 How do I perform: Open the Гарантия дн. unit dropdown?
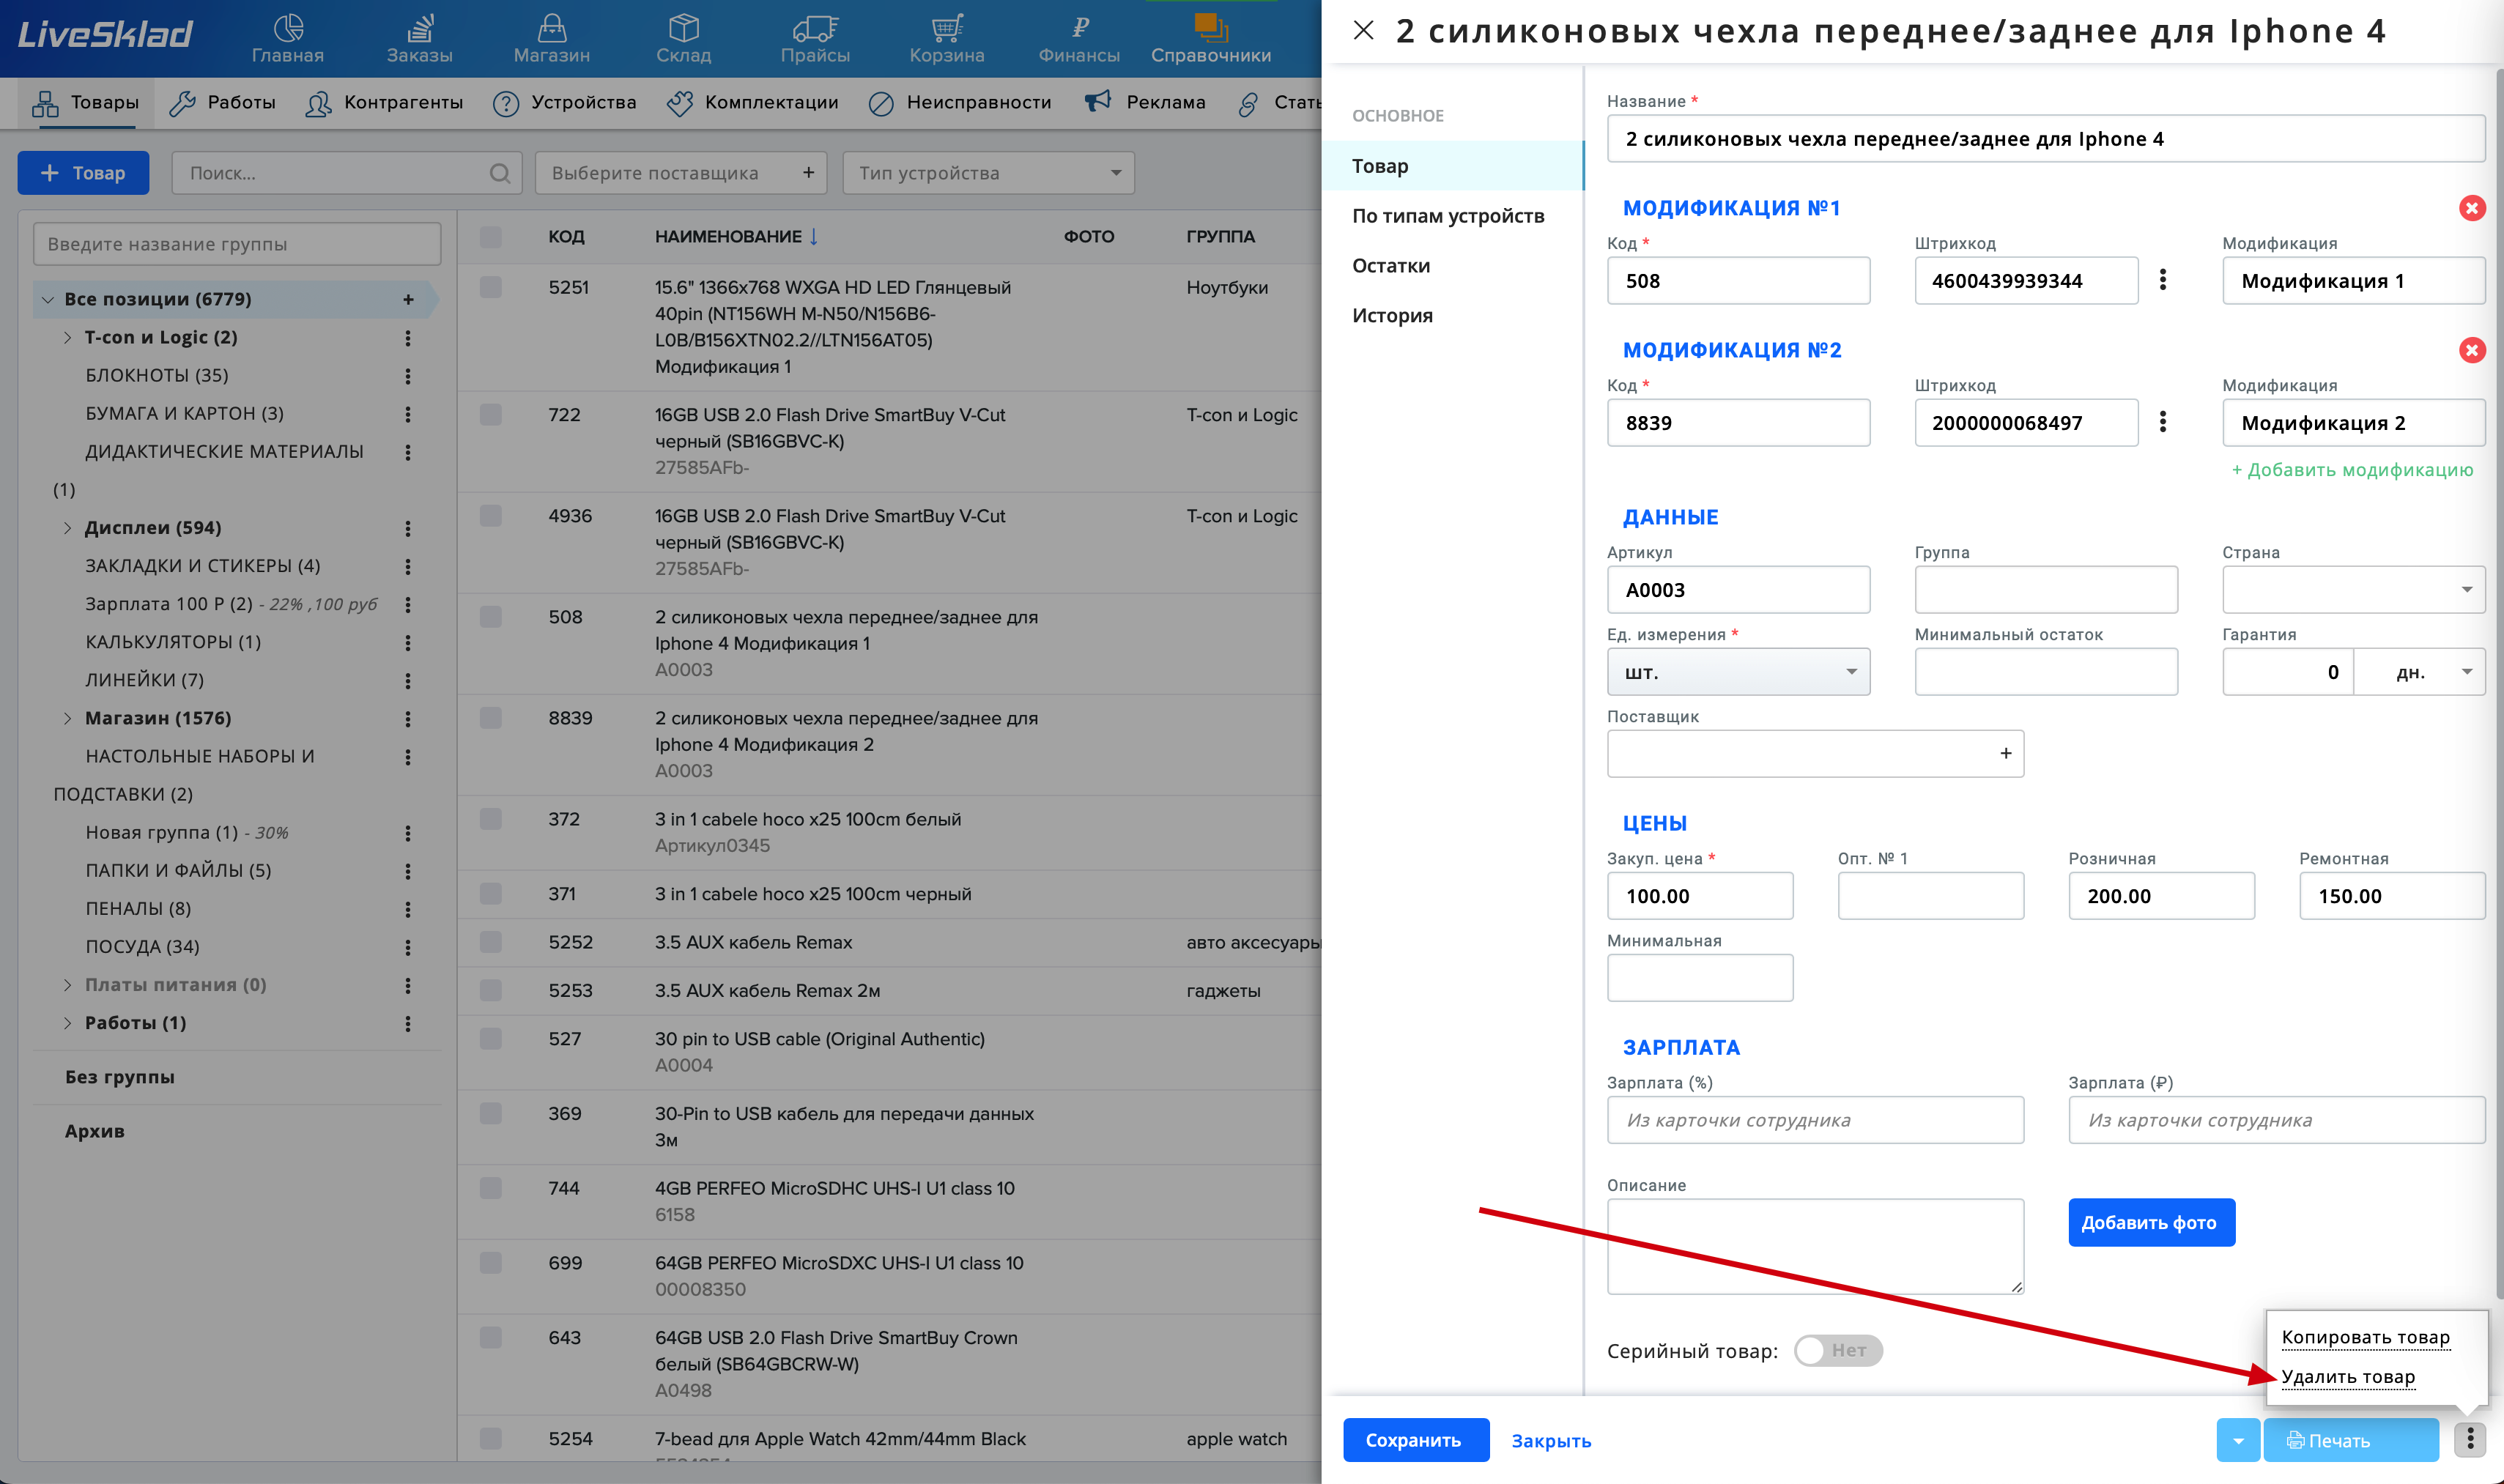(x=2420, y=671)
